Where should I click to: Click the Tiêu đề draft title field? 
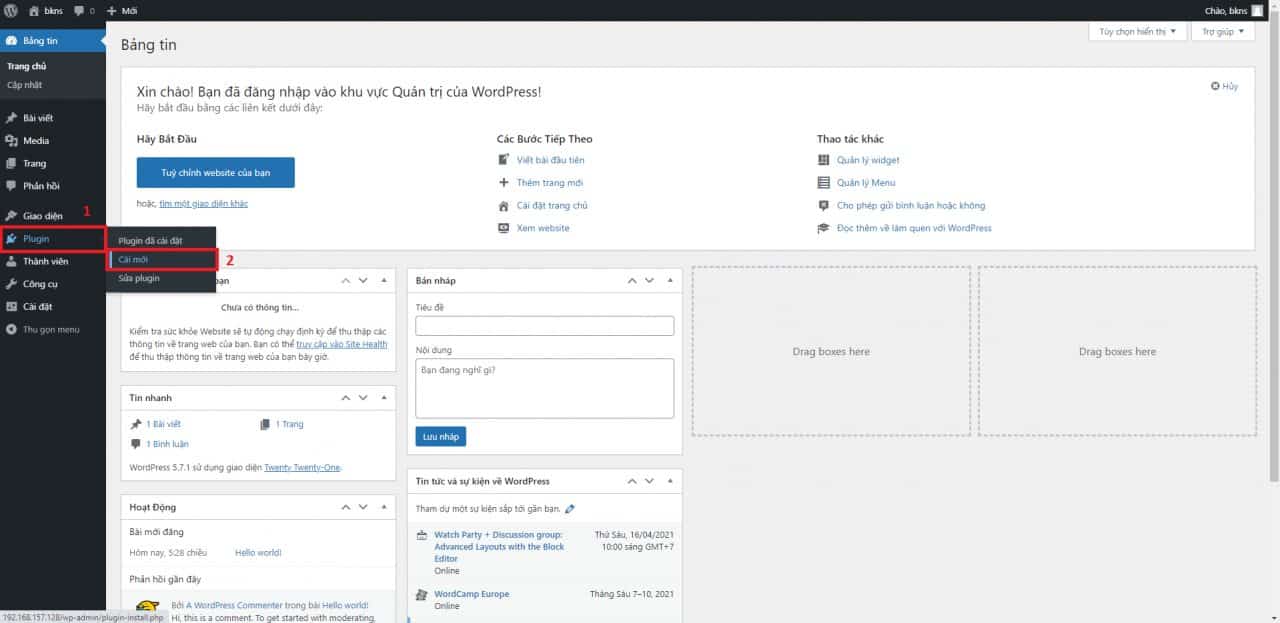click(x=545, y=326)
